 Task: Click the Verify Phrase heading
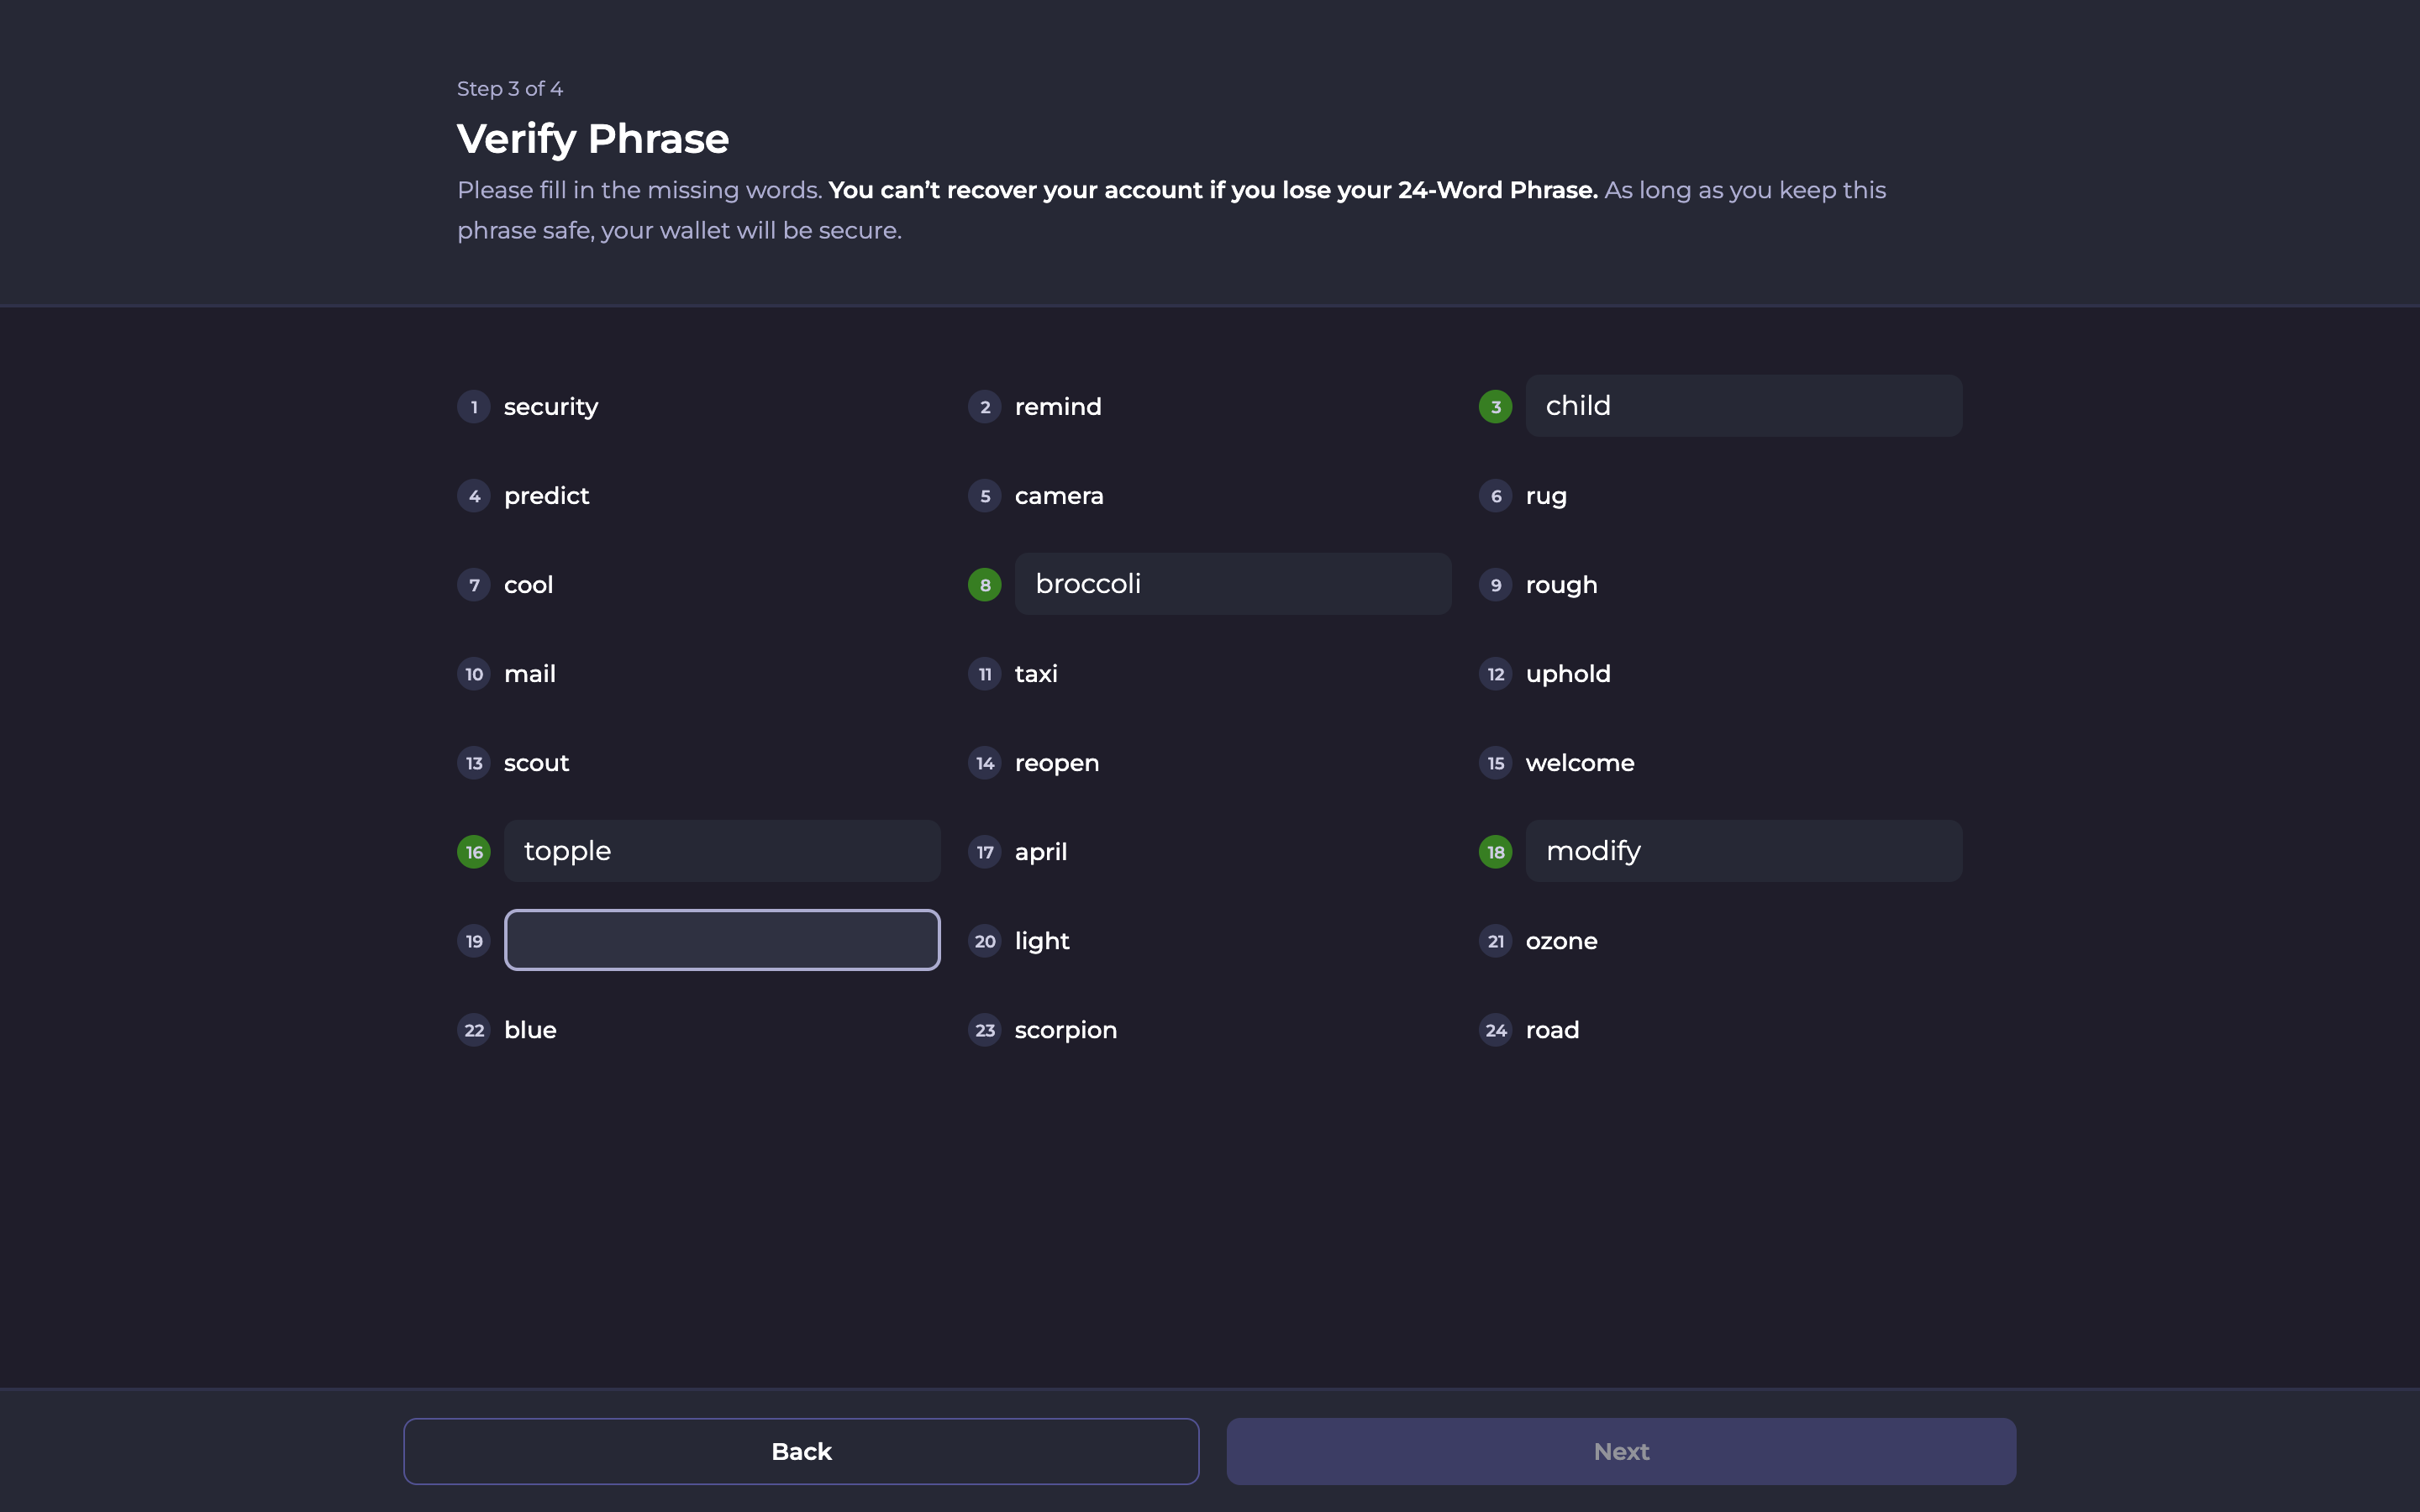(592, 139)
